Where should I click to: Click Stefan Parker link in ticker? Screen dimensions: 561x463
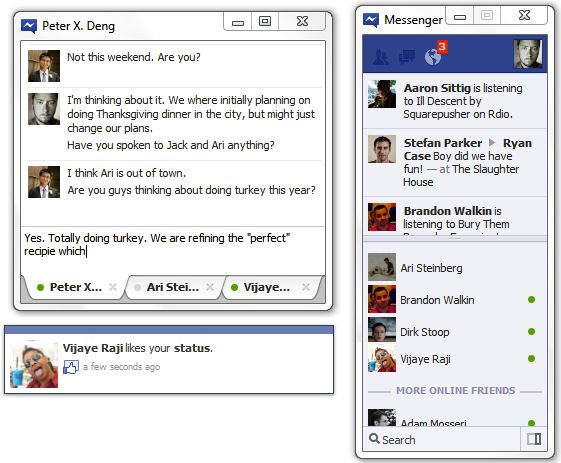click(443, 143)
